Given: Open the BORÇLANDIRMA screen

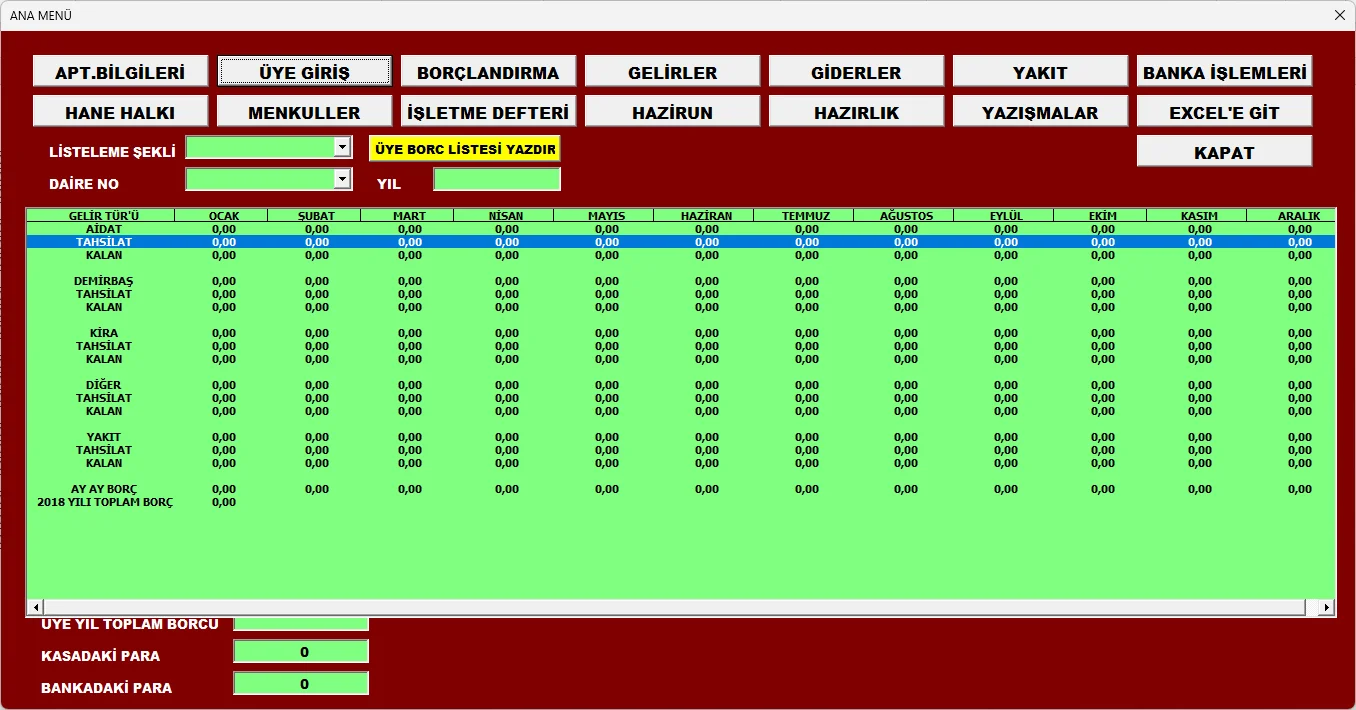Looking at the screenshot, I should (x=488, y=72).
